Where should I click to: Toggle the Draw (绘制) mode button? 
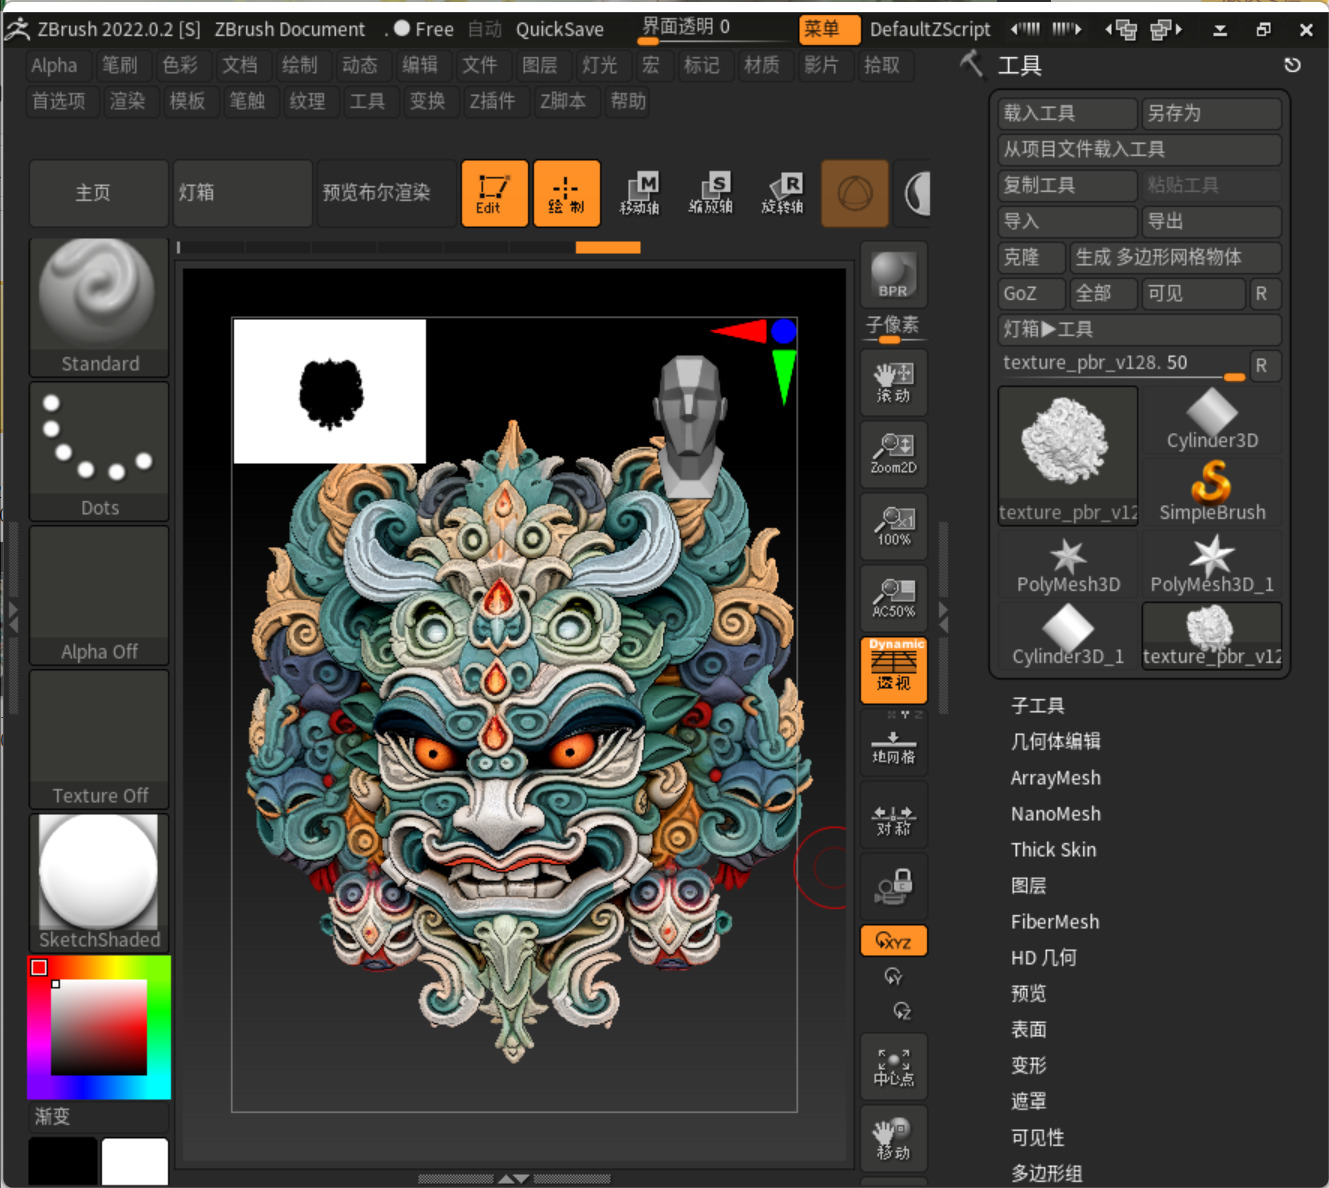[x=567, y=193]
